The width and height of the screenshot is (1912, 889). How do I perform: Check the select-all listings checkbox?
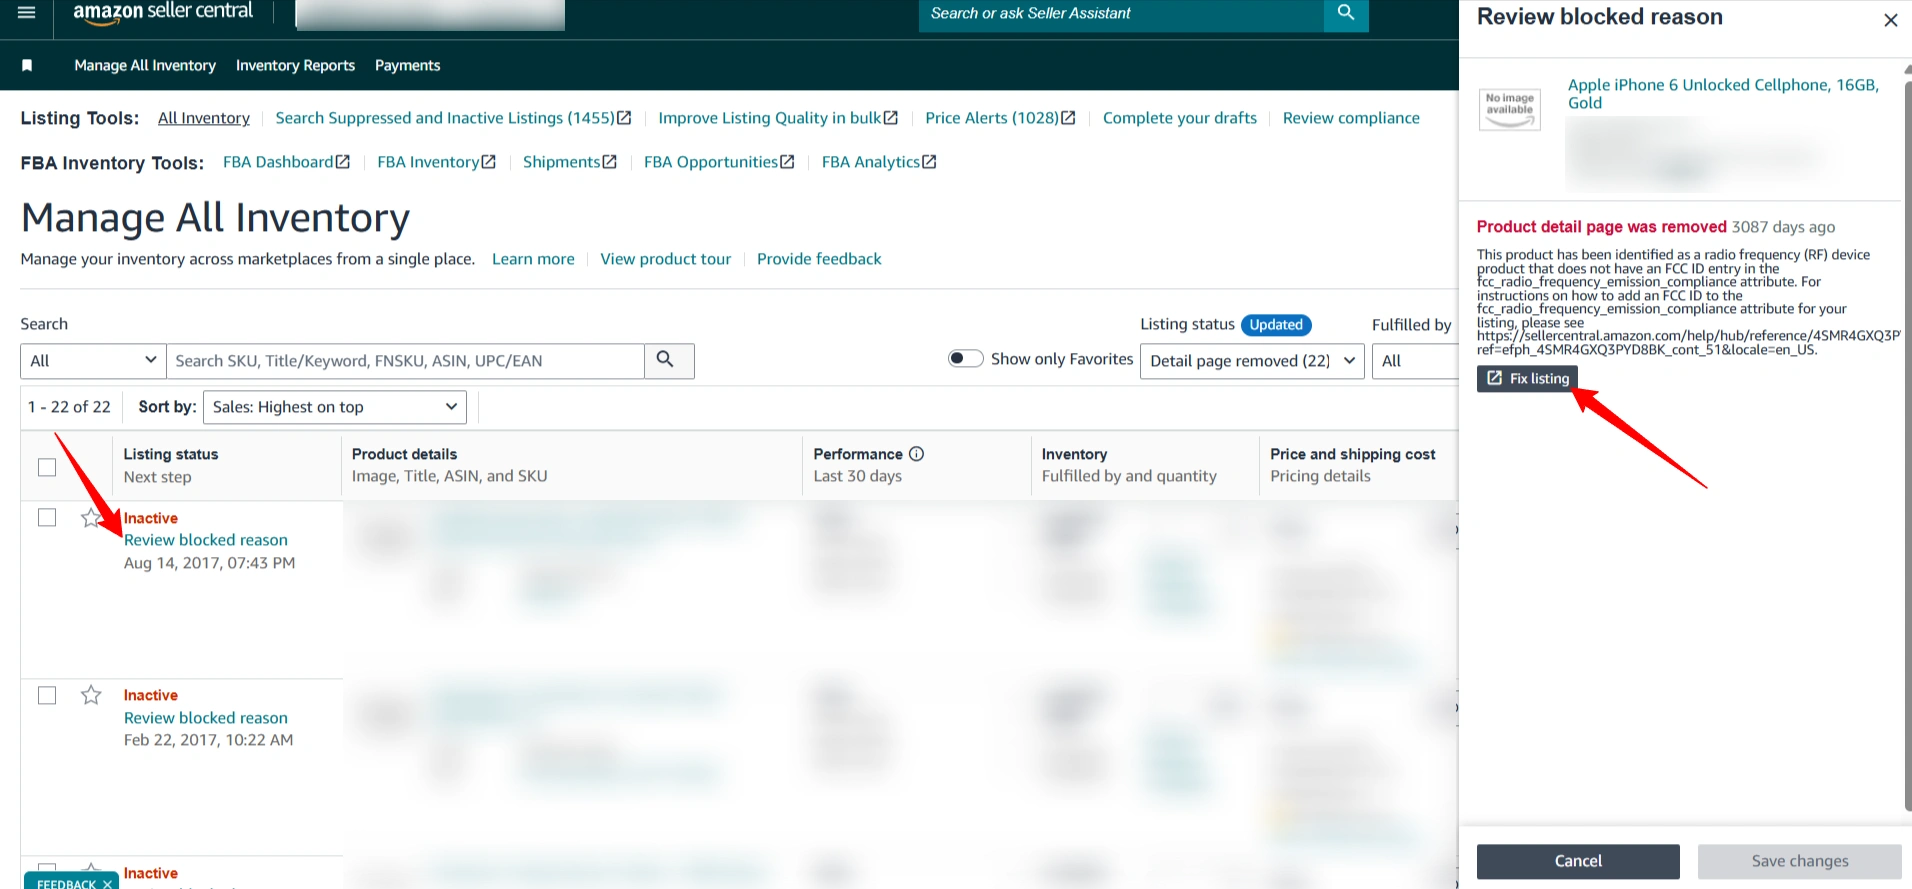coord(47,467)
